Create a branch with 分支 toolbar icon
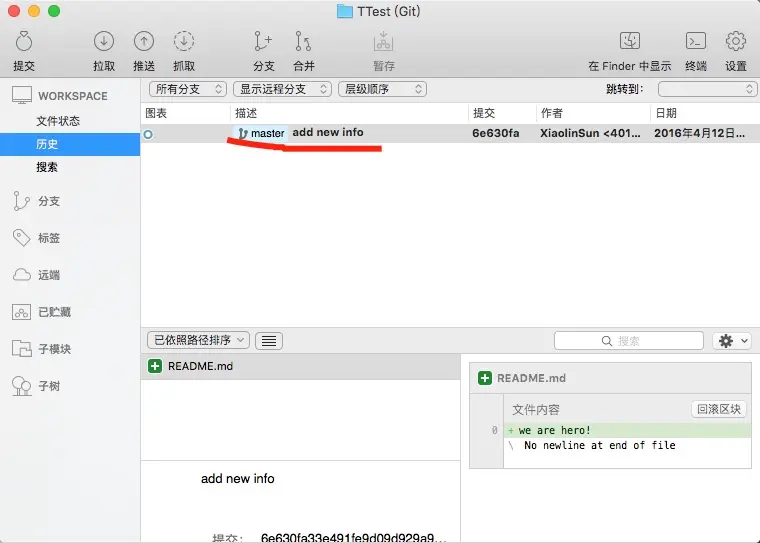The width and height of the screenshot is (760, 543). click(x=263, y=42)
